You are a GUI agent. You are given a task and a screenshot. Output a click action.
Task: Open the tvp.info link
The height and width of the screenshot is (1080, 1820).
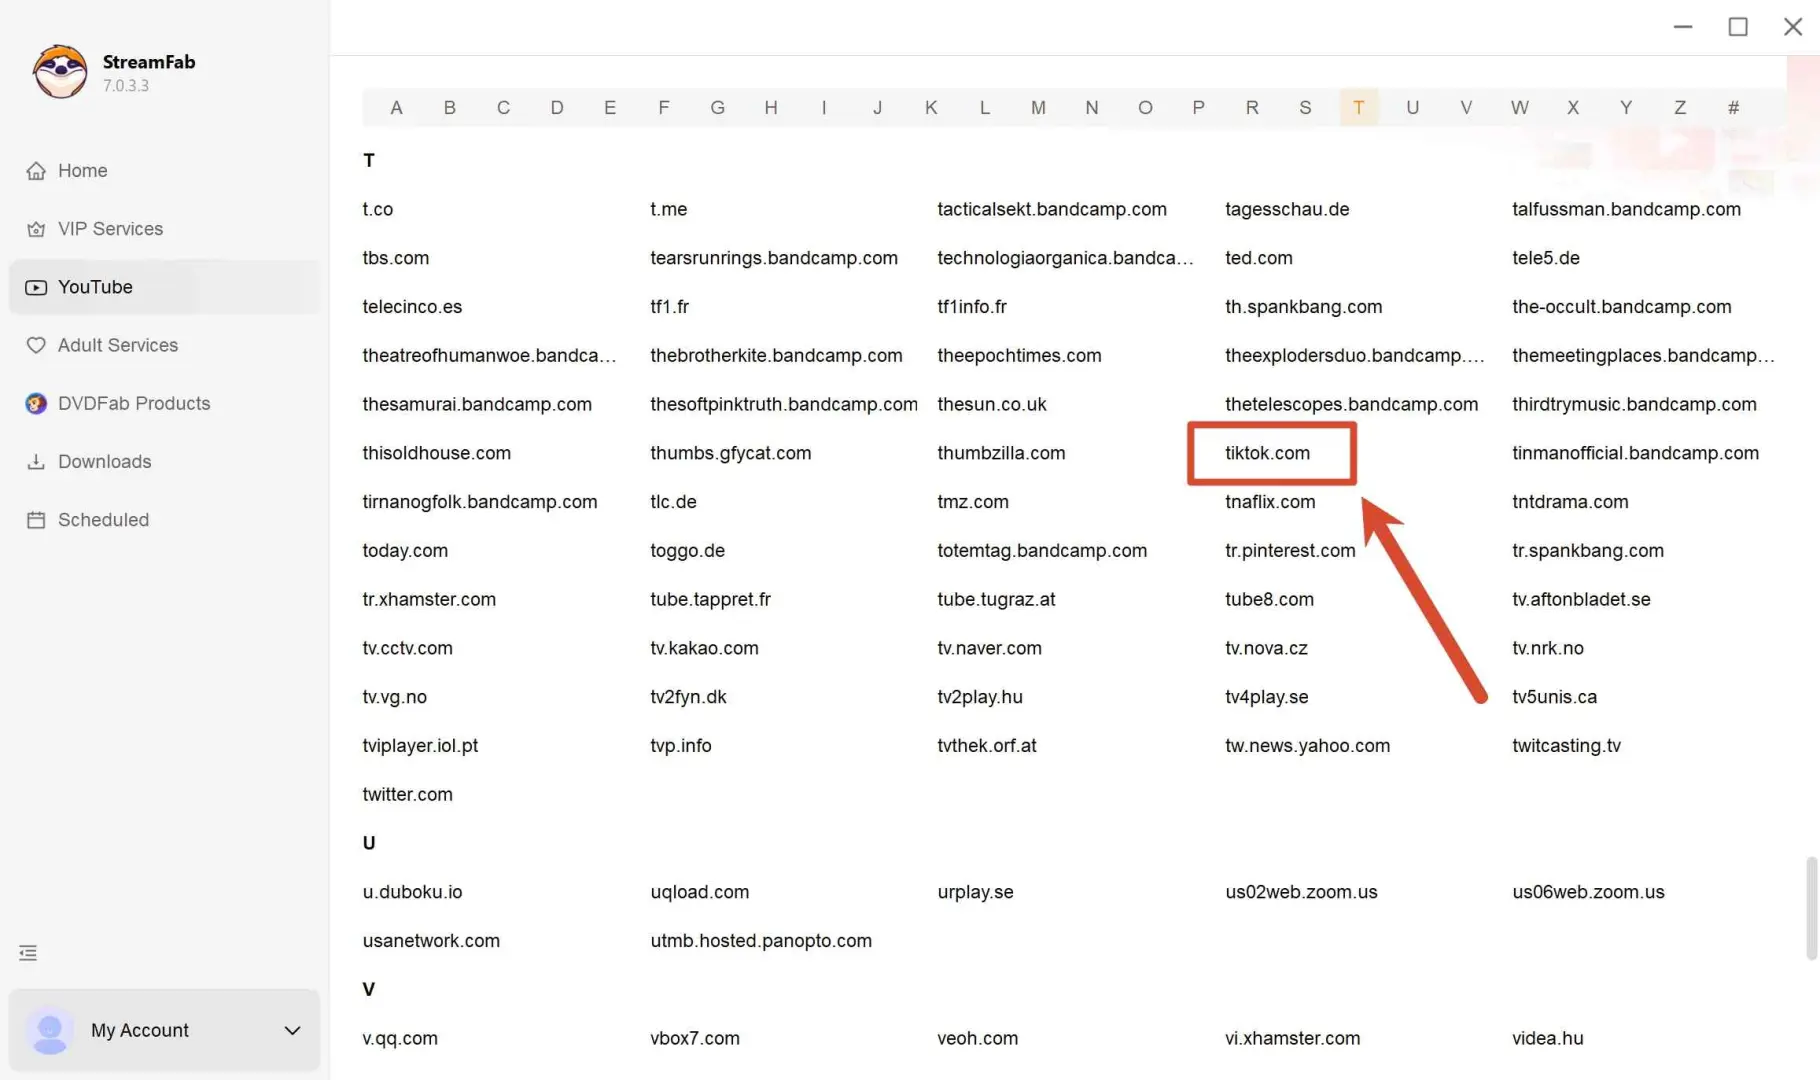tap(681, 746)
